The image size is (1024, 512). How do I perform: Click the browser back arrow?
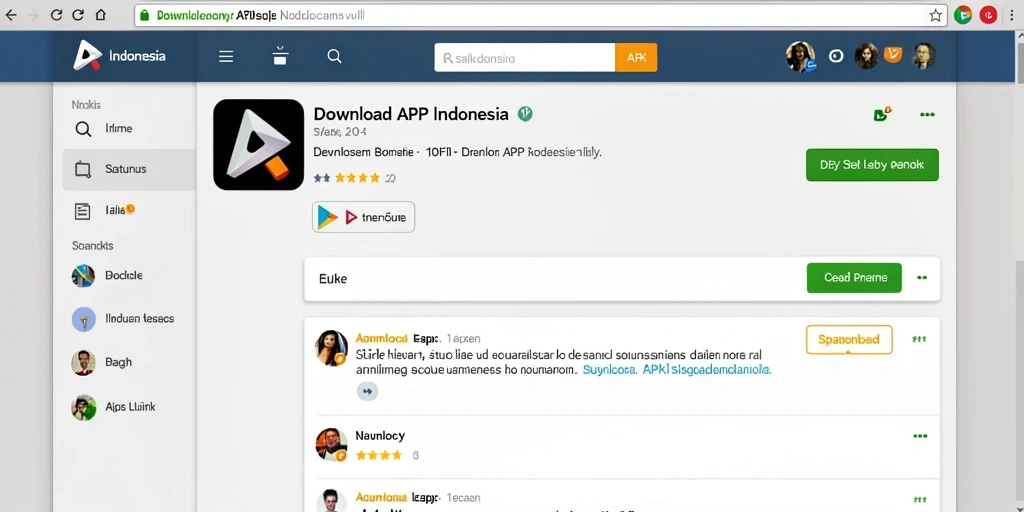point(11,15)
